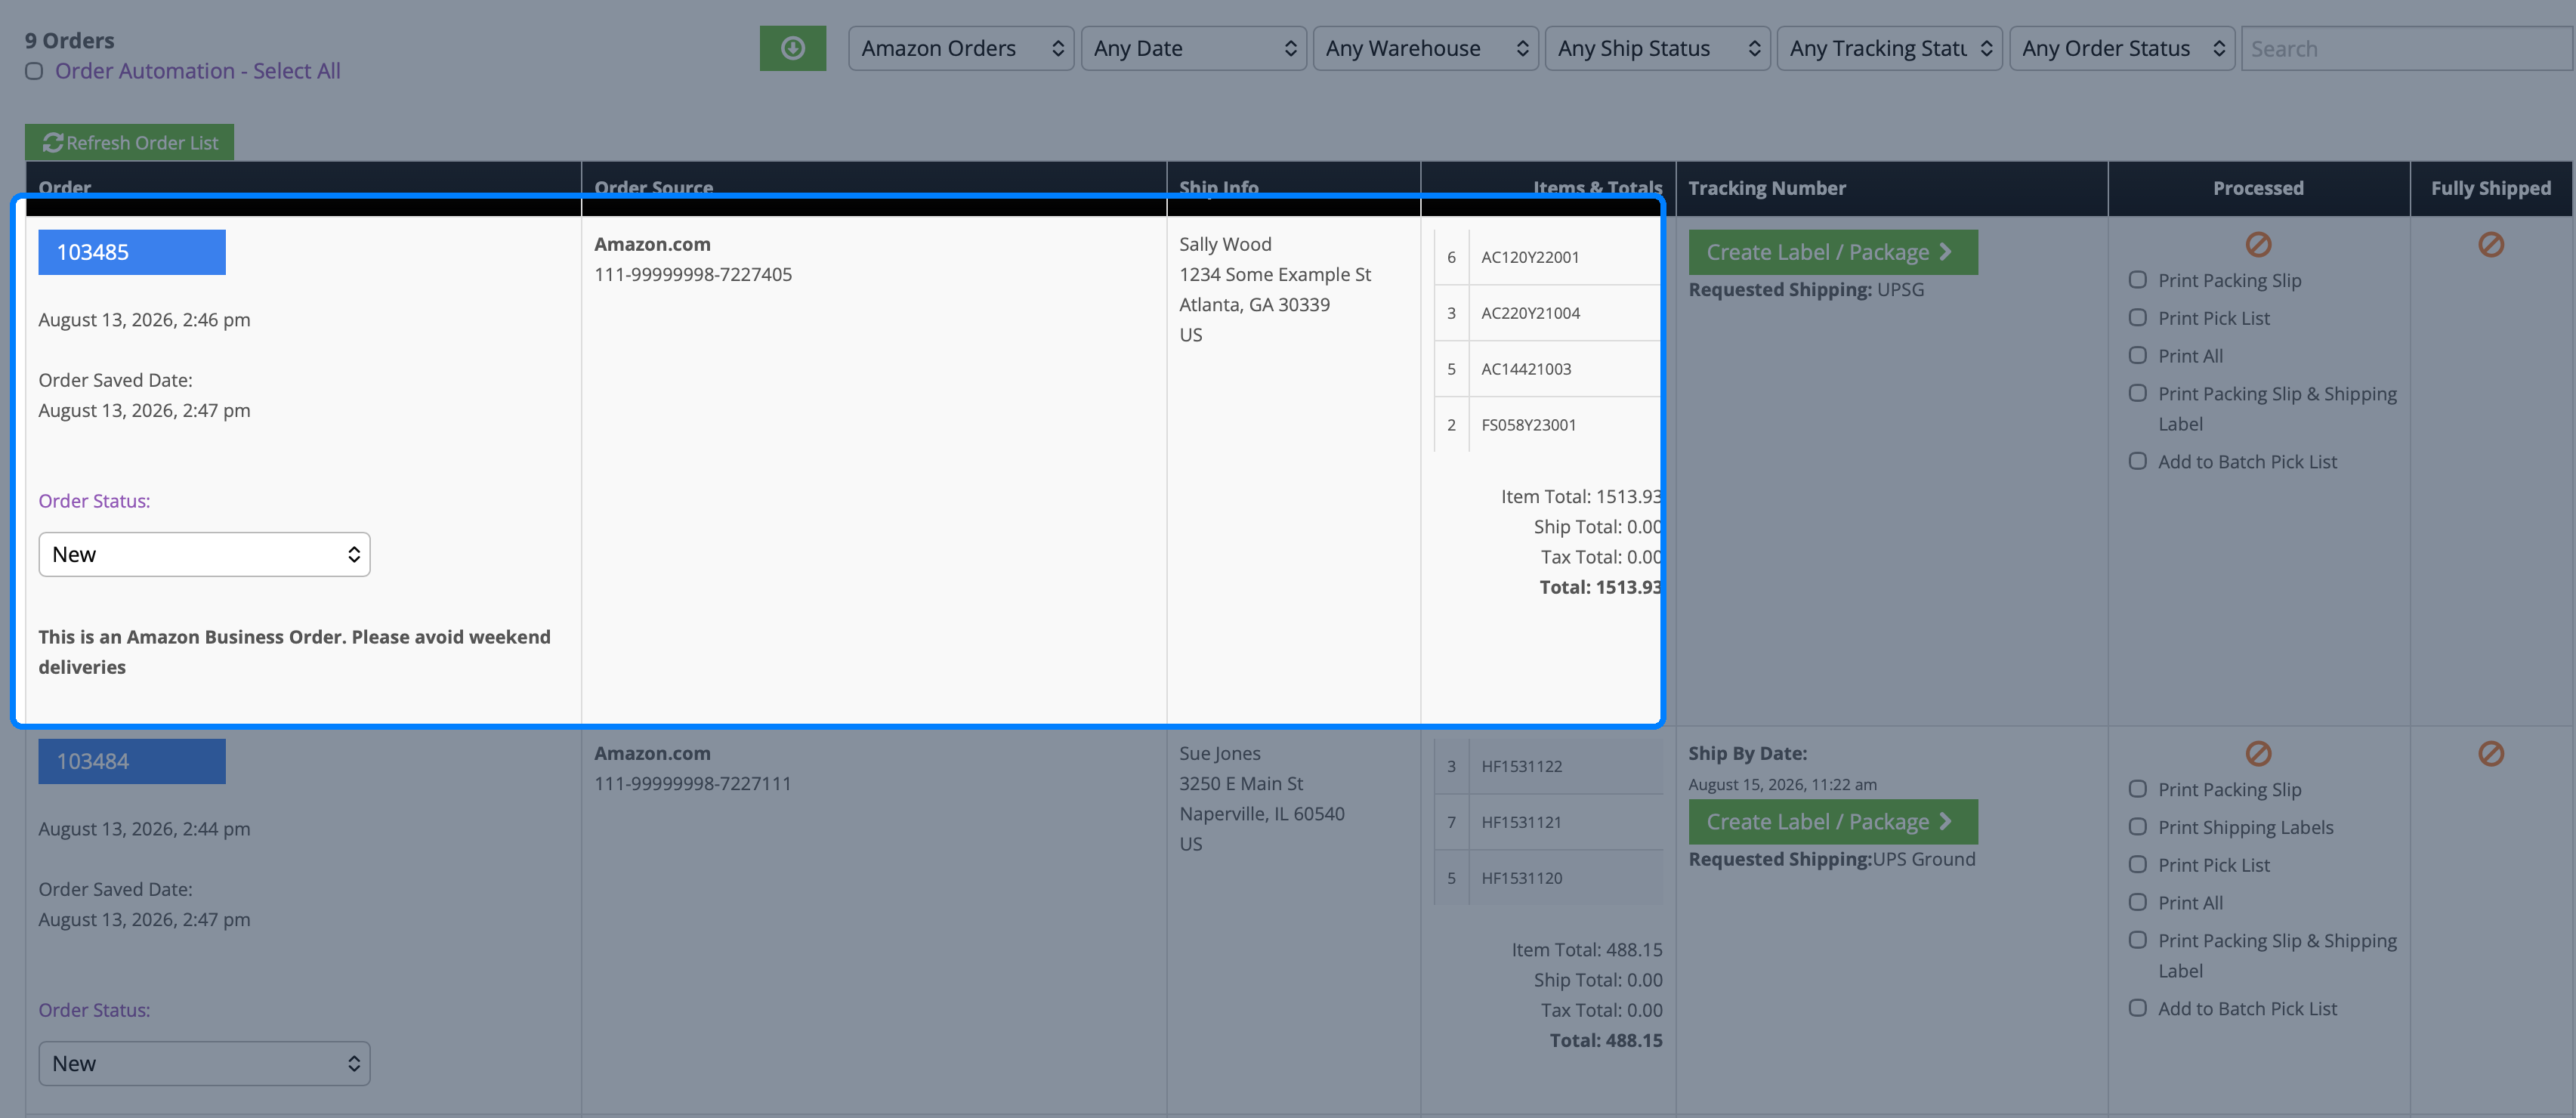Click item SKU AC220Y21004
Image resolution: width=2576 pixels, height=1118 pixels.
(x=1530, y=313)
